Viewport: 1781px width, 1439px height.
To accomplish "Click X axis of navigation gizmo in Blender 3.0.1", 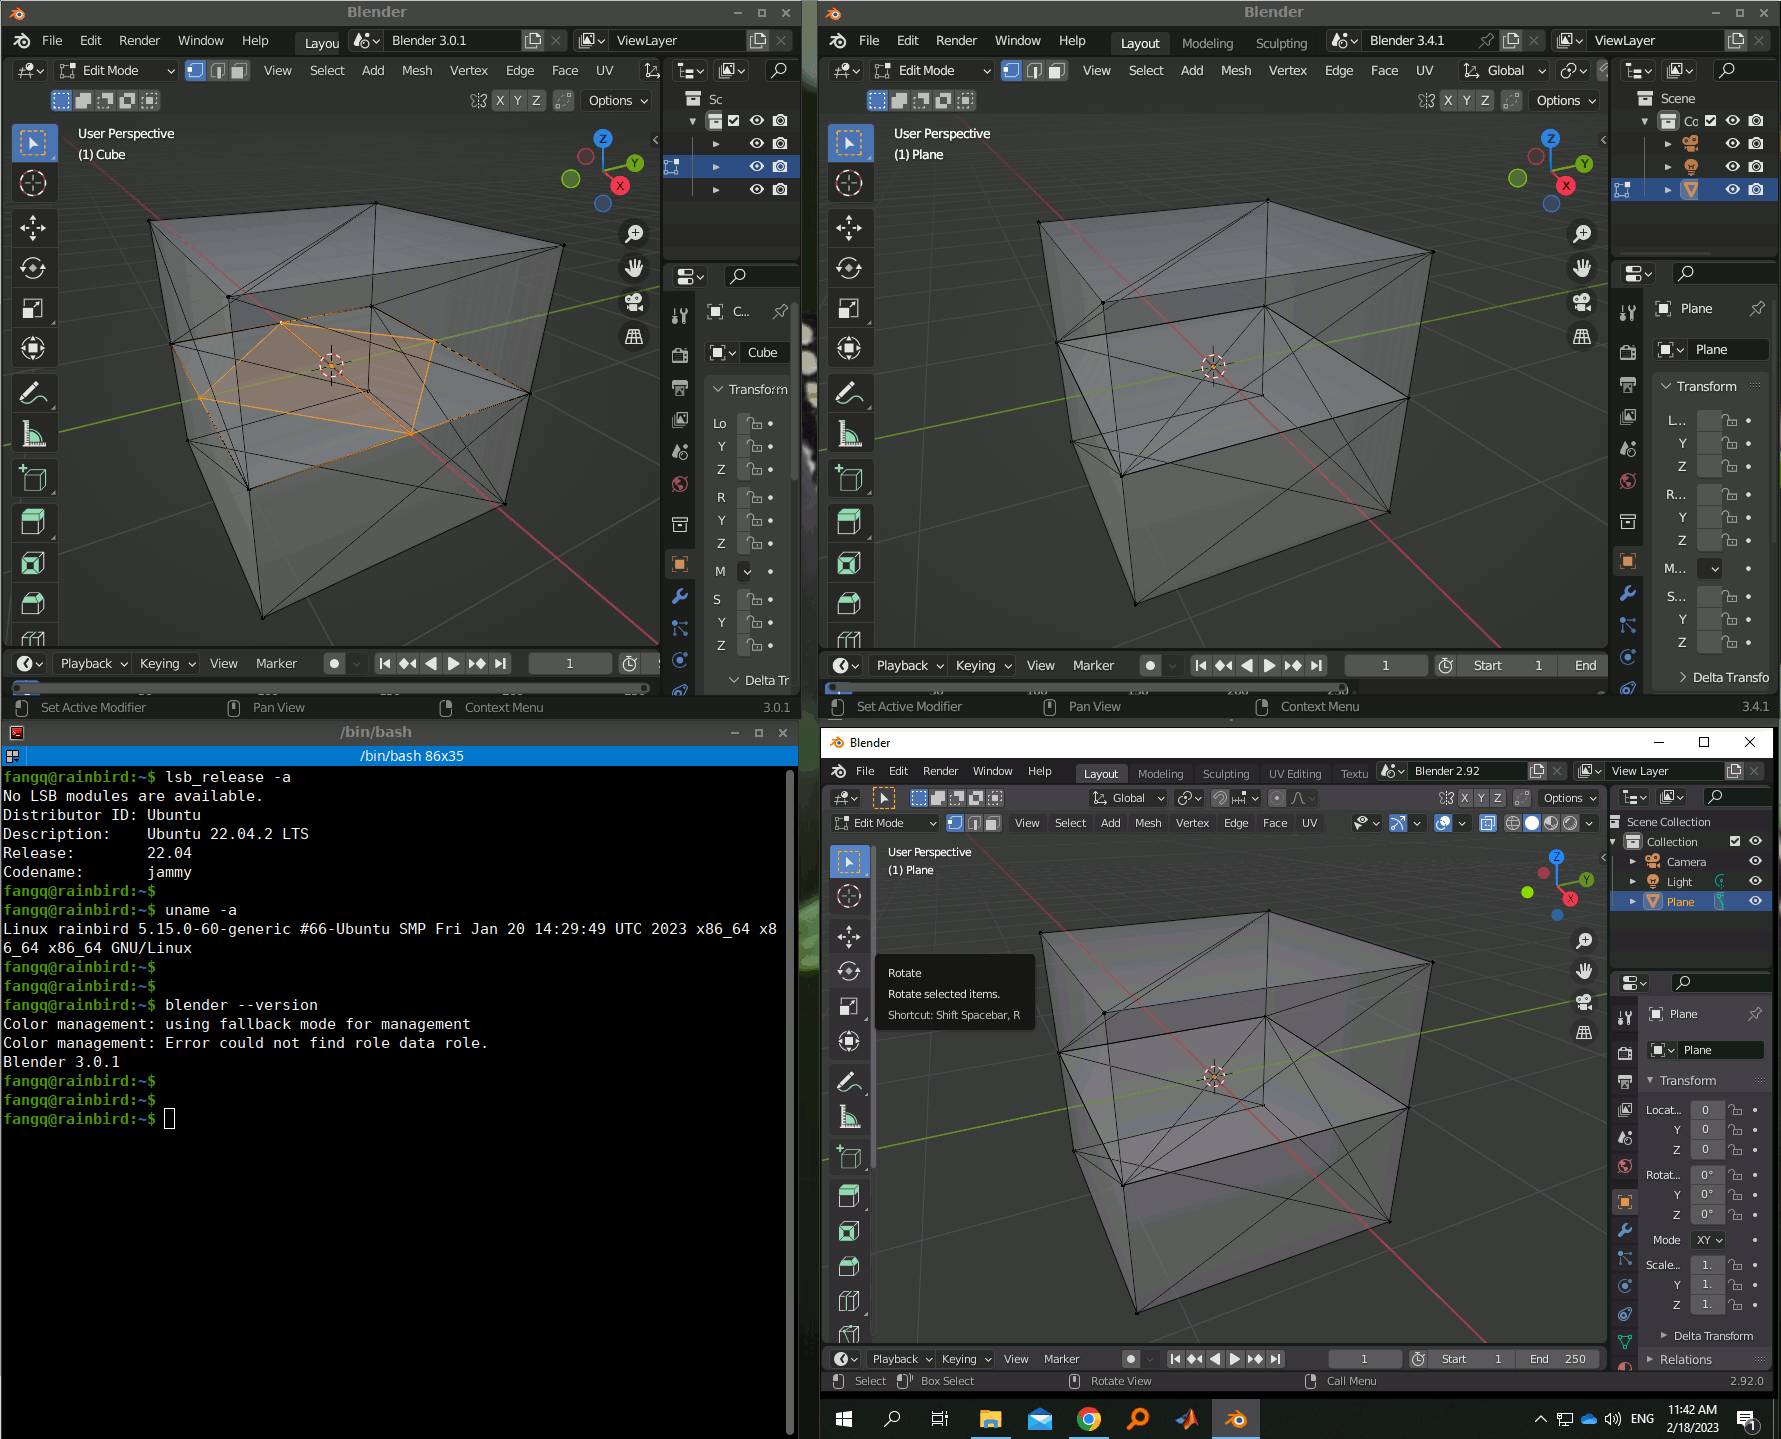I will pyautogui.click(x=620, y=186).
